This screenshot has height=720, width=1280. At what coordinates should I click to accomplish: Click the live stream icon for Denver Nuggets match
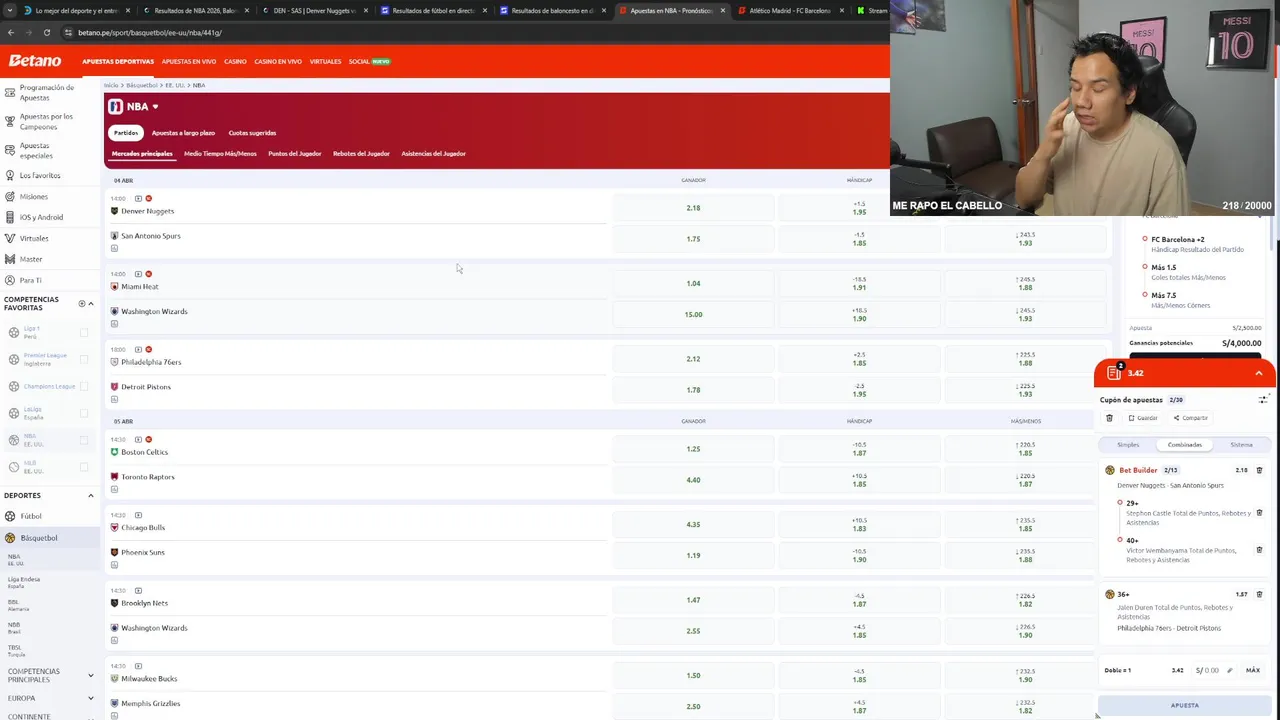pos(138,198)
